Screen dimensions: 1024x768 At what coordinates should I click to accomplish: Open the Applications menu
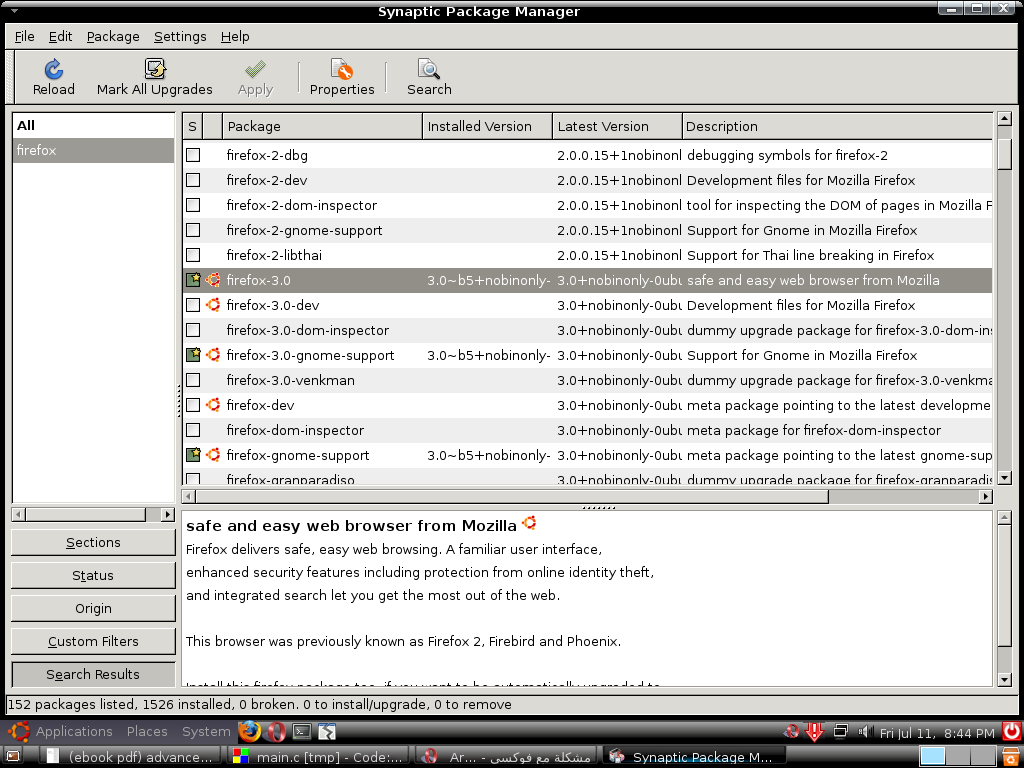click(74, 731)
